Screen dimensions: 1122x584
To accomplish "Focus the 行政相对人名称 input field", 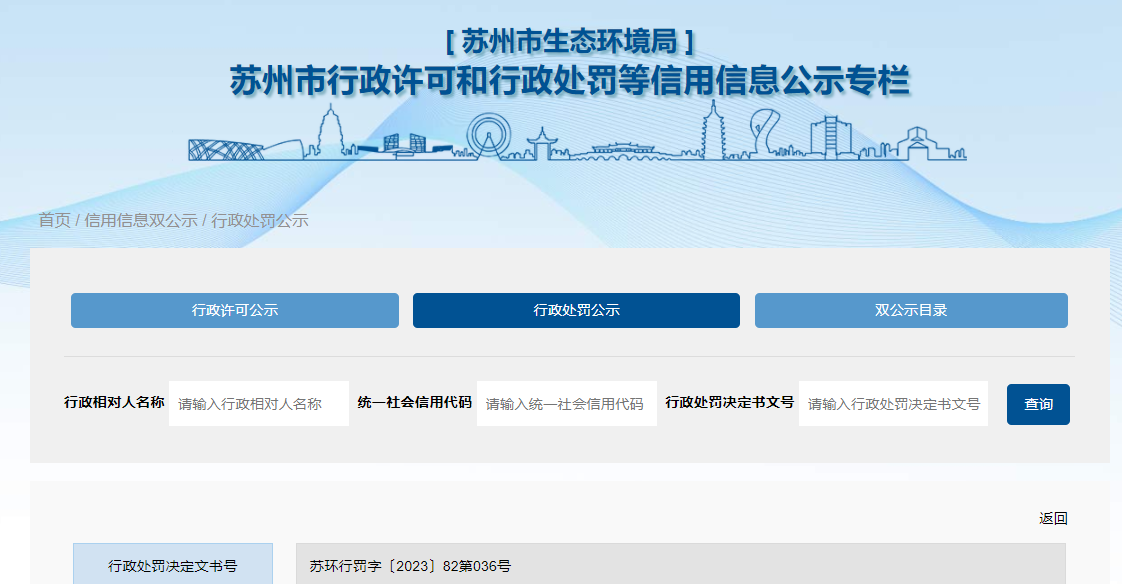I will click(x=258, y=404).
